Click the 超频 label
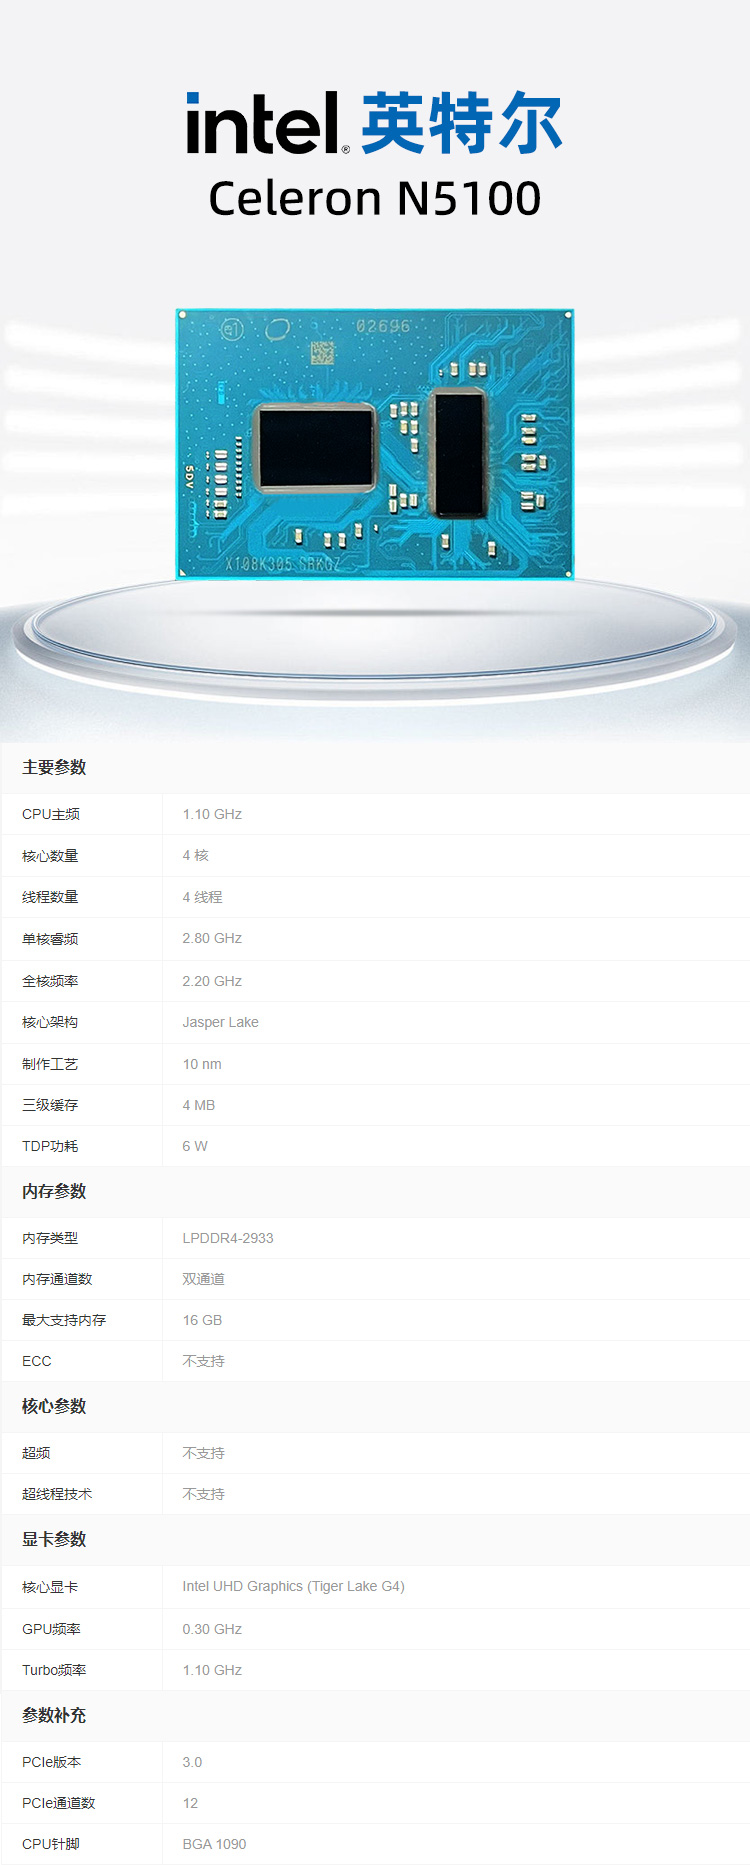 [36, 1453]
